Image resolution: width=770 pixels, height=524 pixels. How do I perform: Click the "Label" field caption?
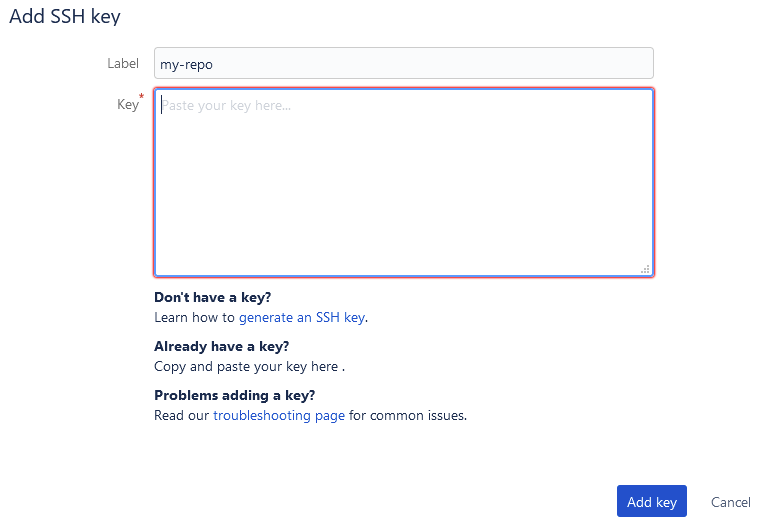[x=123, y=63]
